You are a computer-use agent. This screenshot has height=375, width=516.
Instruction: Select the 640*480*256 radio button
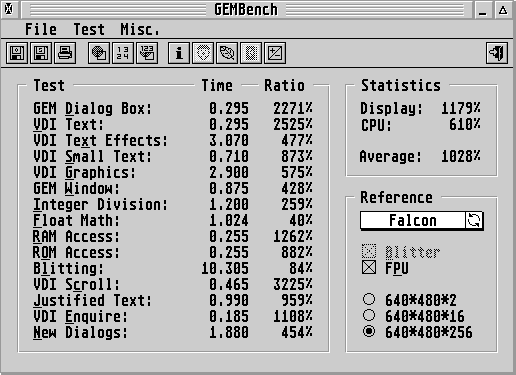point(369,331)
